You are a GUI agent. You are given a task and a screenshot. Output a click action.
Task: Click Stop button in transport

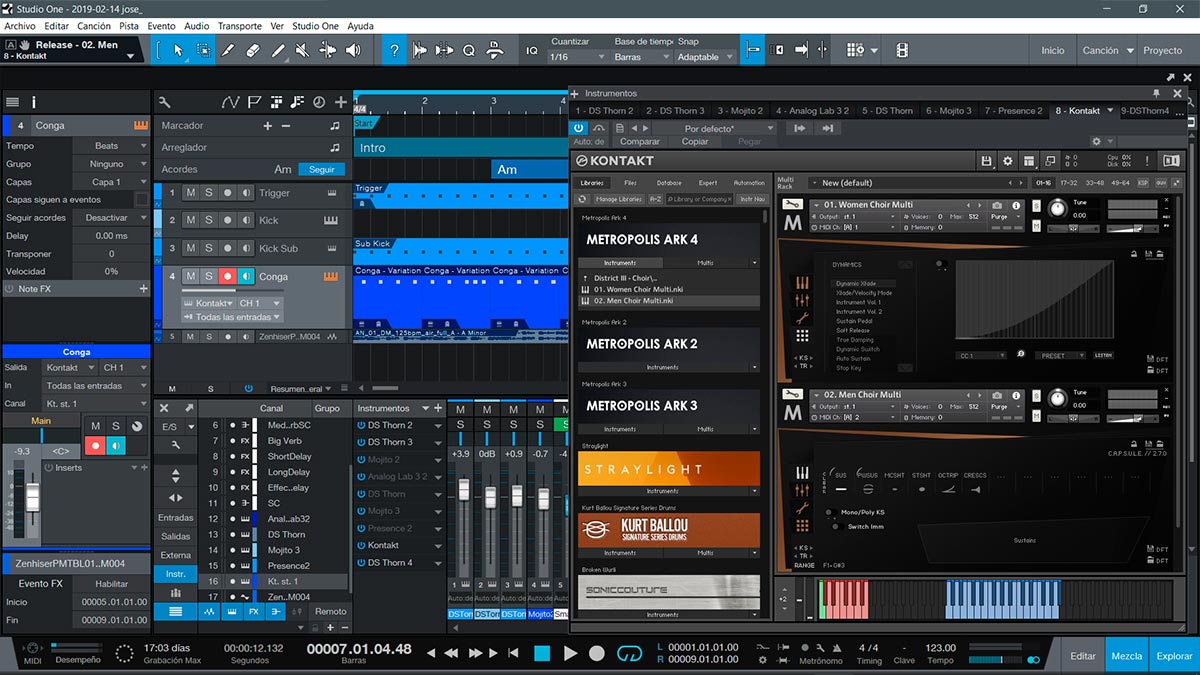pyautogui.click(x=542, y=653)
